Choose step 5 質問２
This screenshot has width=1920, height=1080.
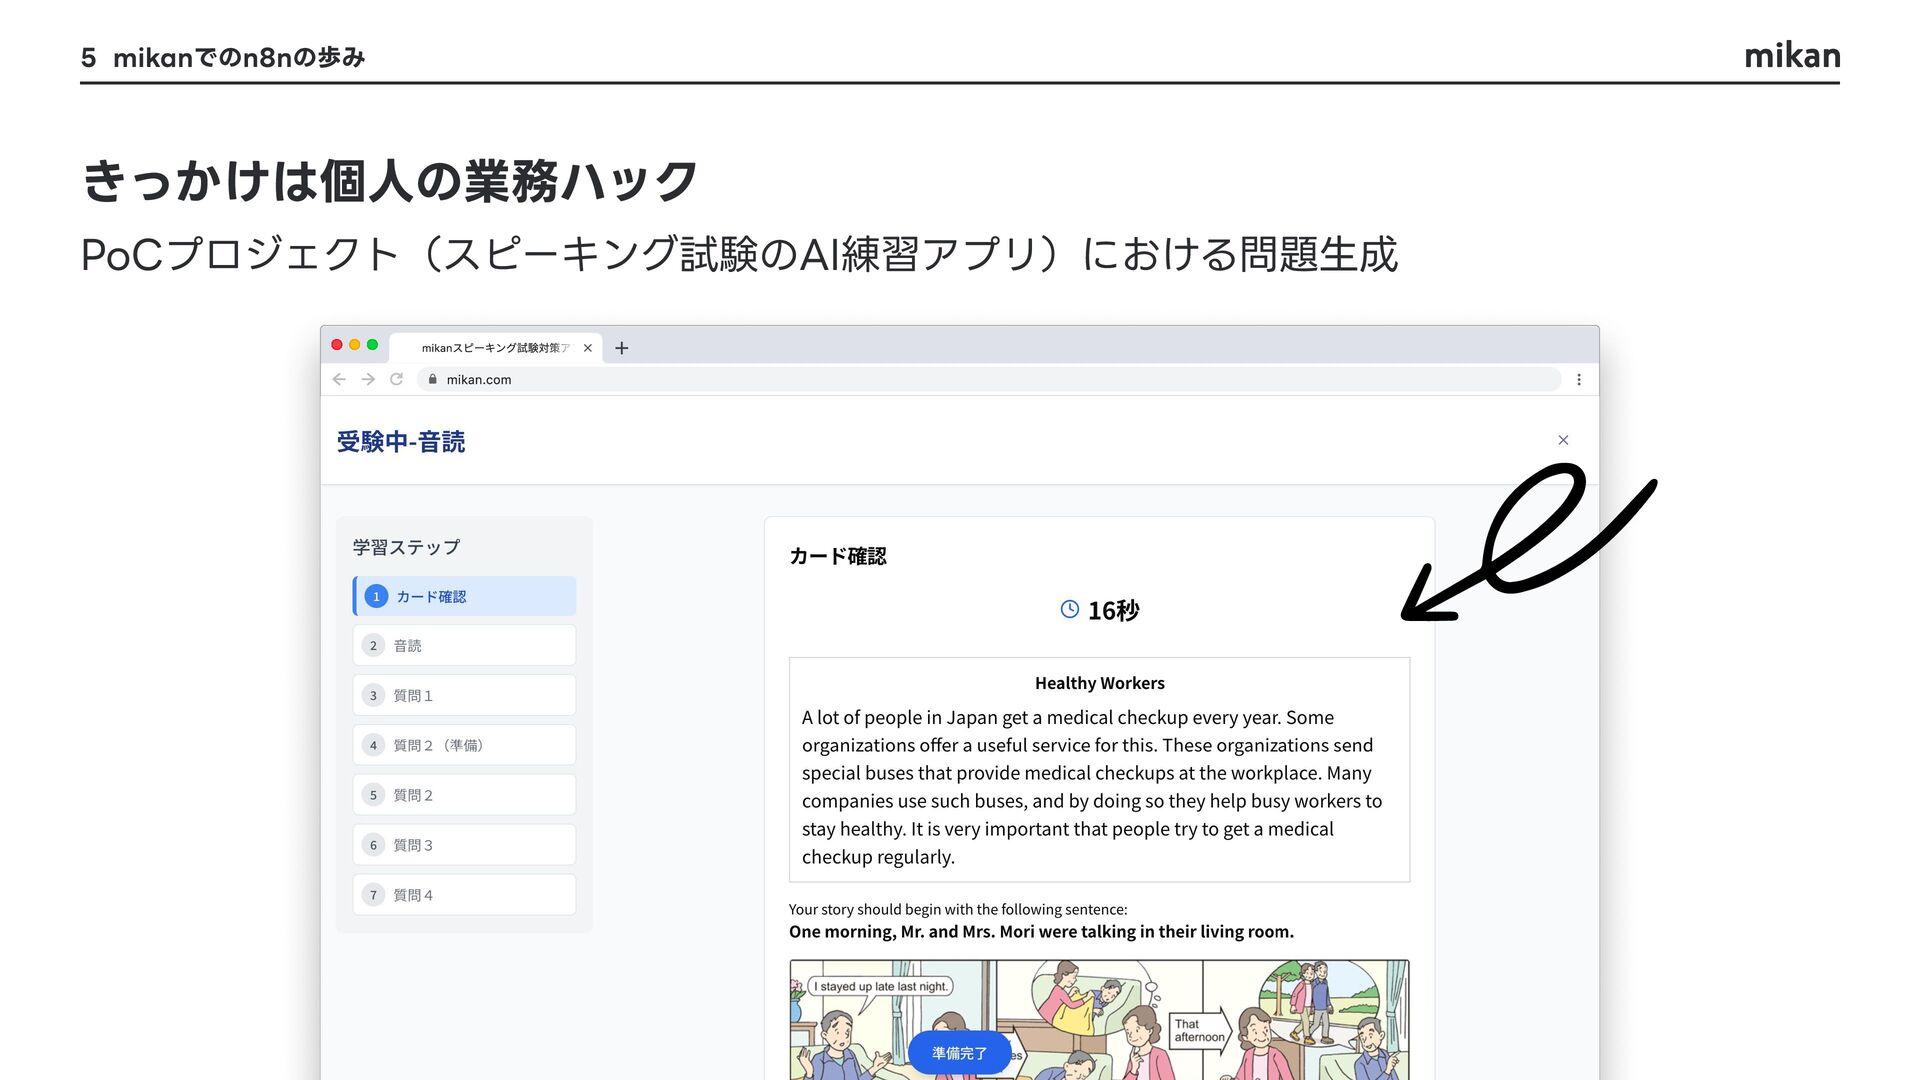pos(465,796)
